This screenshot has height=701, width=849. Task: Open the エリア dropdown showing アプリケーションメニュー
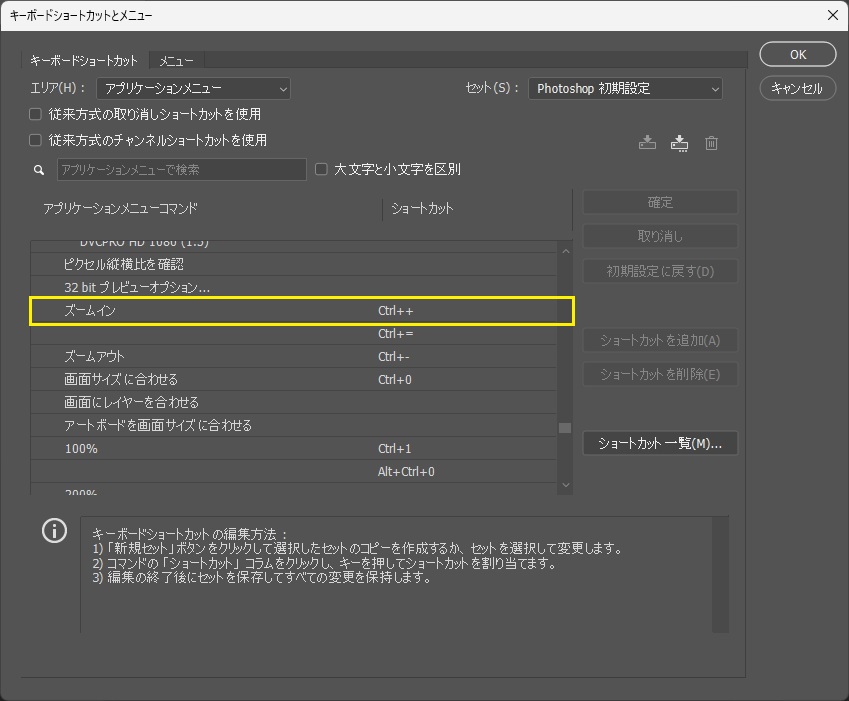coord(194,88)
